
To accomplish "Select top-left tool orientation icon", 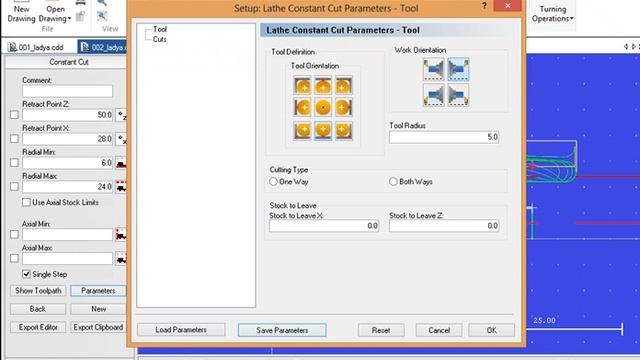I will pyautogui.click(x=302, y=86).
